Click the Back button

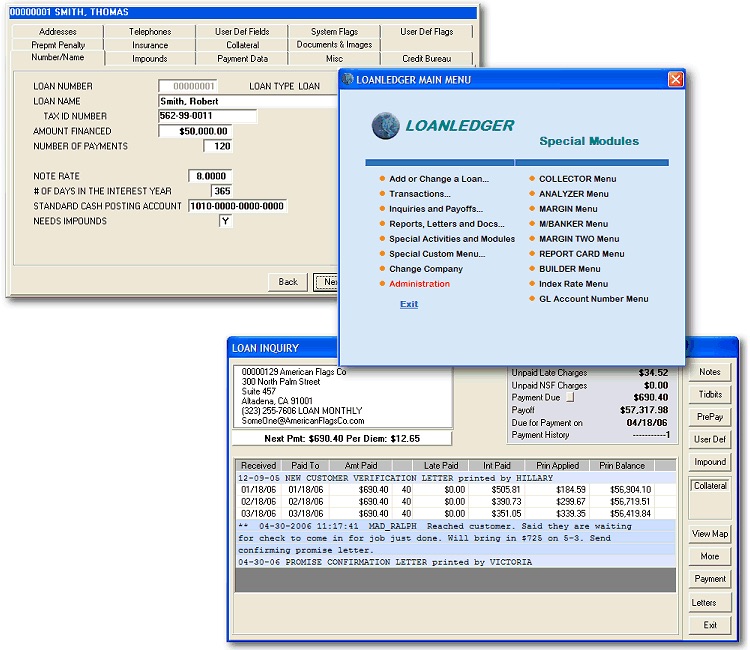click(288, 282)
